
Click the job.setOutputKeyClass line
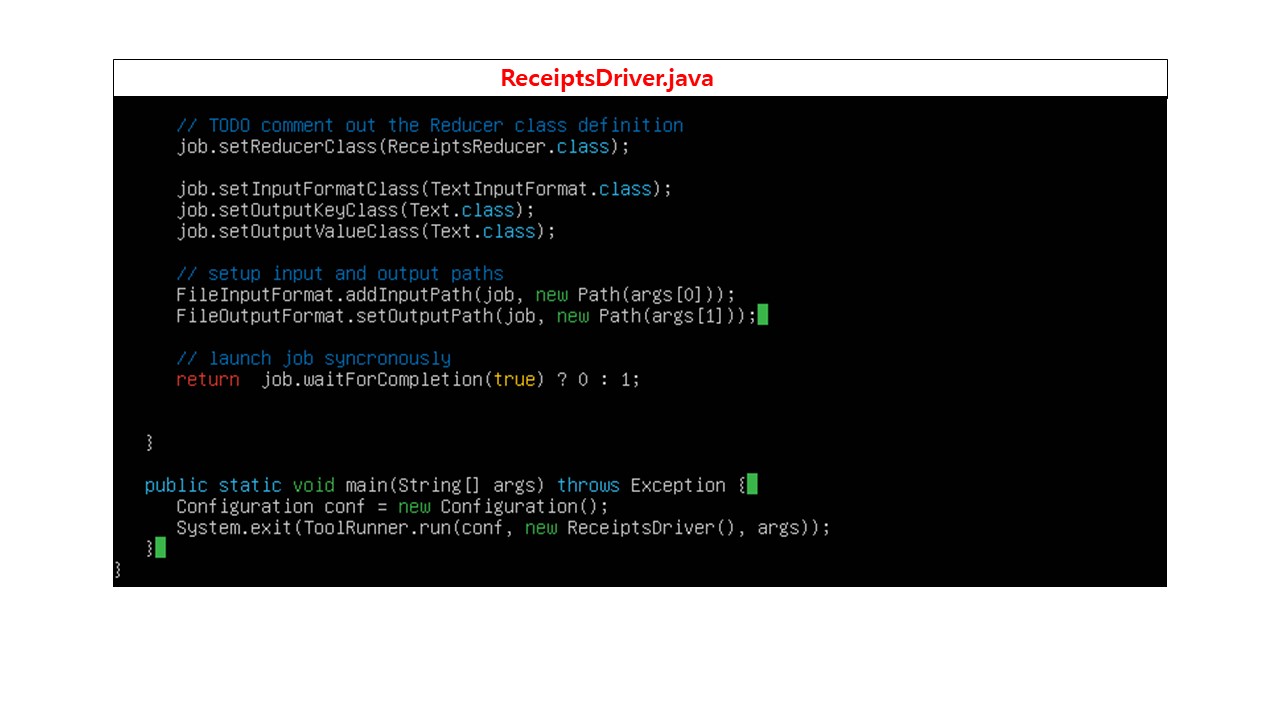[356, 210]
